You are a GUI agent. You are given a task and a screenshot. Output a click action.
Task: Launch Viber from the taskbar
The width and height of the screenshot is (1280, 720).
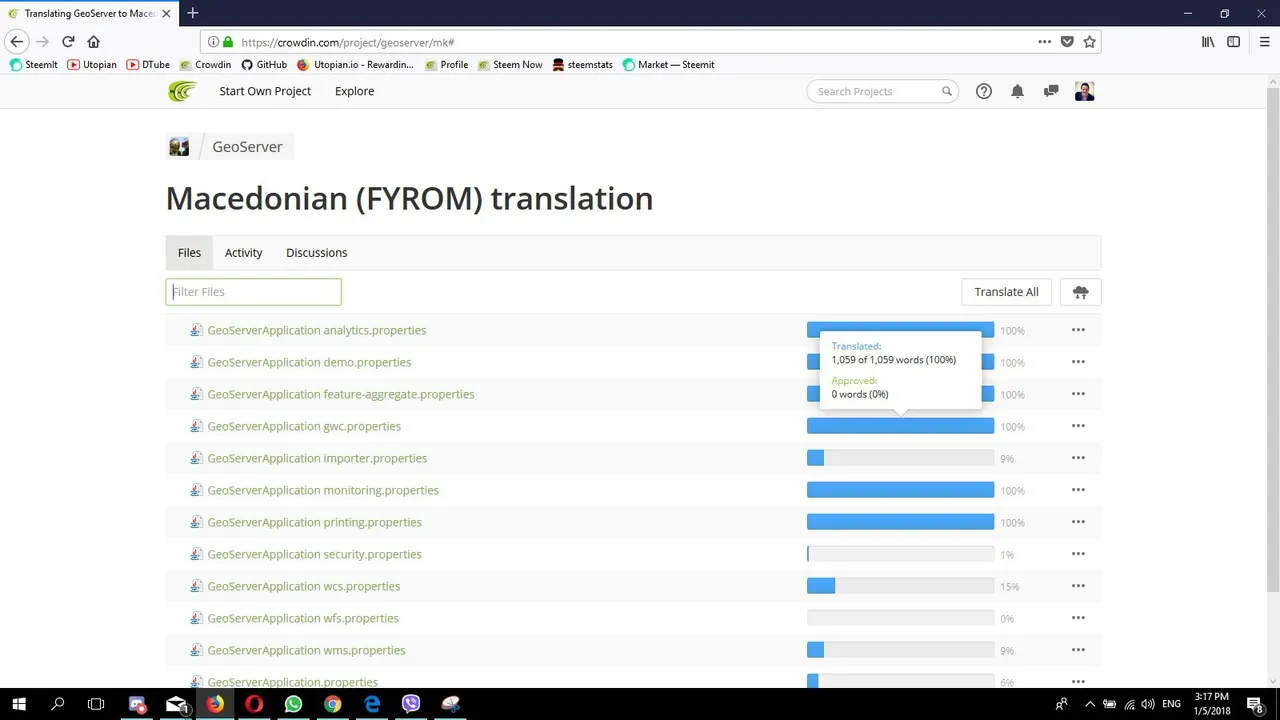411,704
